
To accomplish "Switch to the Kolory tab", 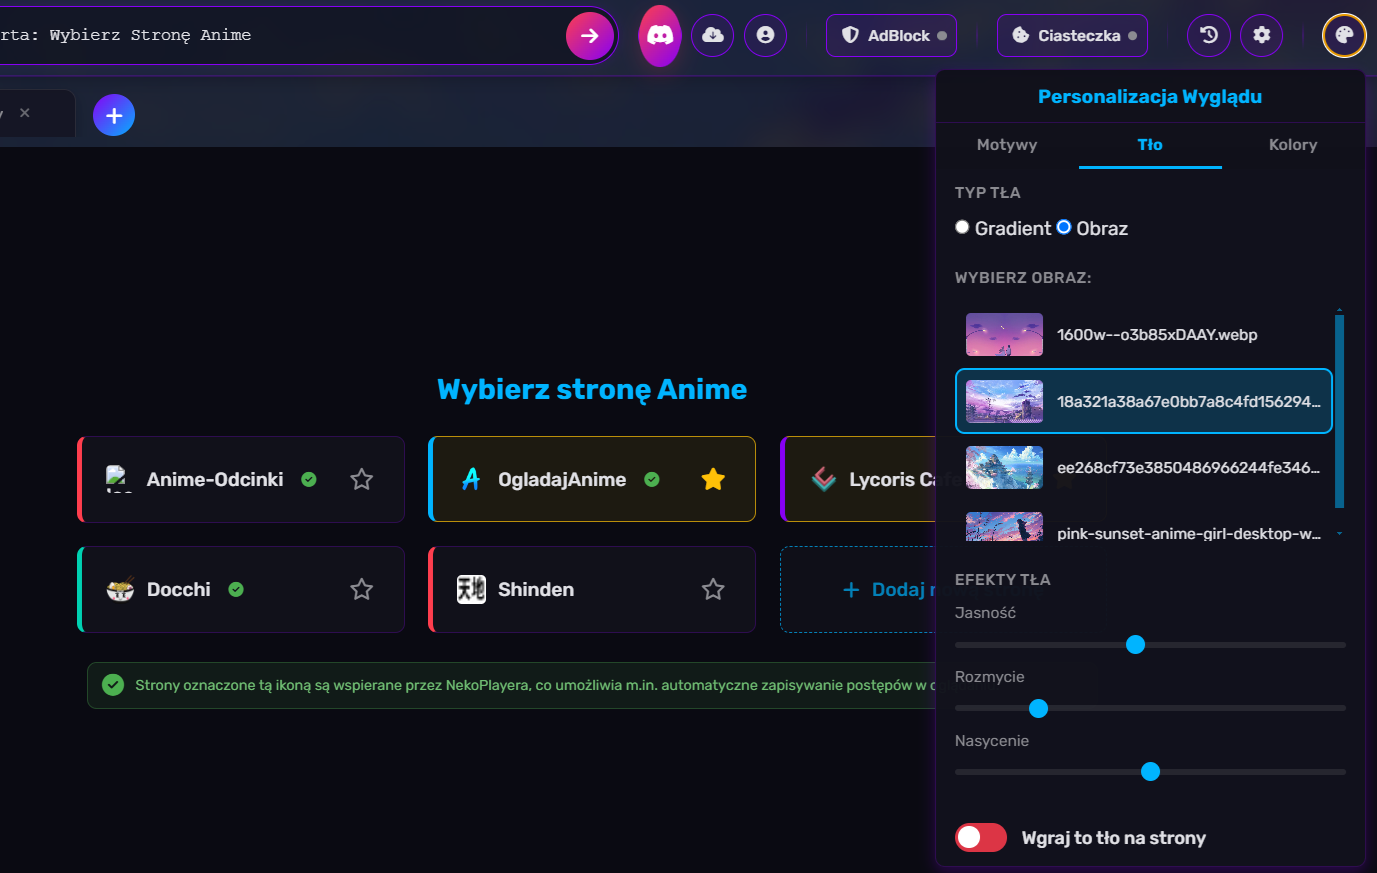I will (1292, 144).
